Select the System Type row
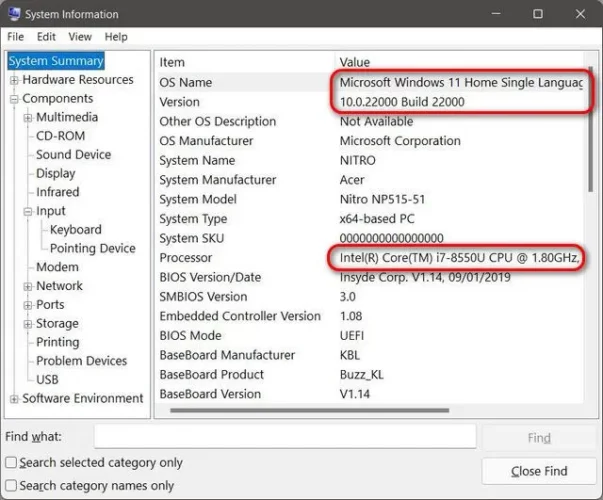 pos(371,219)
